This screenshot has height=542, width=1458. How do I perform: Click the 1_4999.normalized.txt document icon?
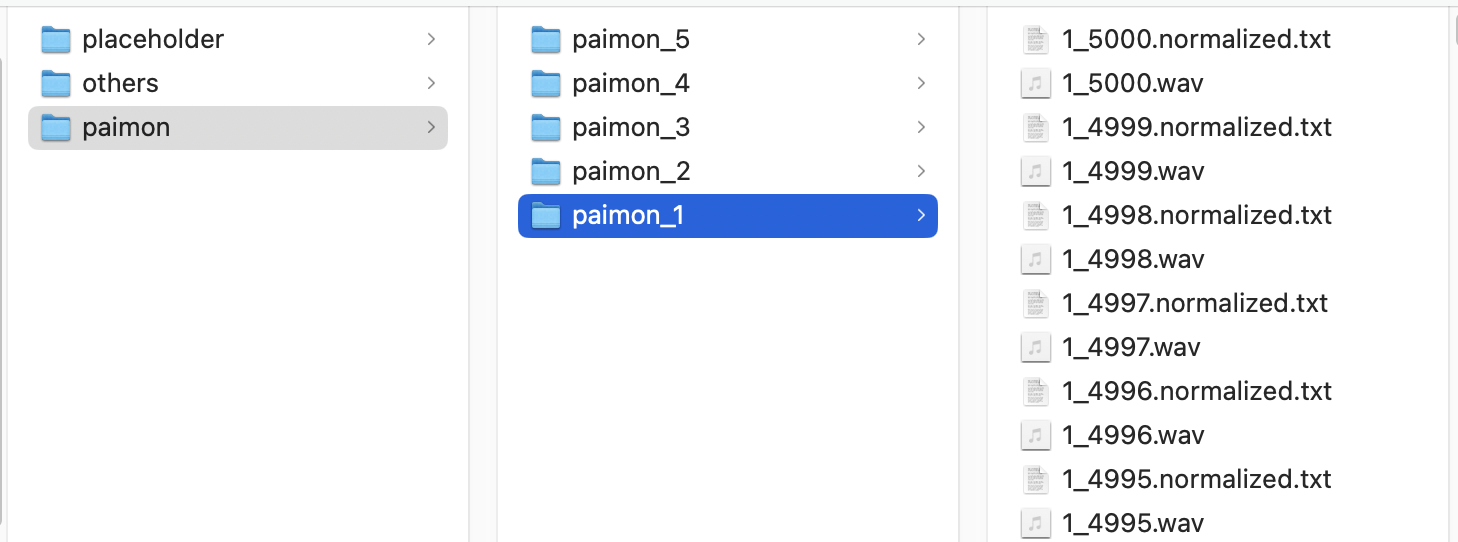click(1036, 128)
